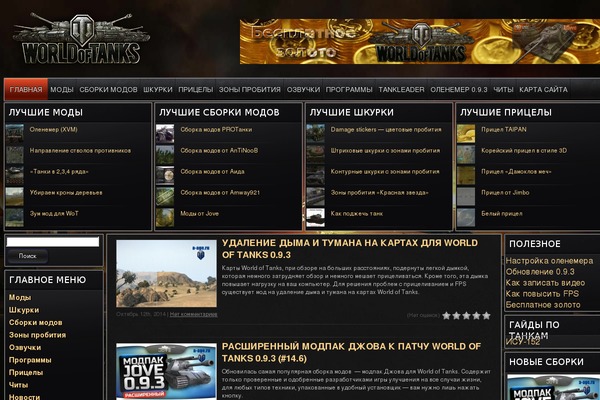Go to the ГЛАВНАЯ tab
This screenshot has width=600, height=400.
pyautogui.click(x=26, y=90)
